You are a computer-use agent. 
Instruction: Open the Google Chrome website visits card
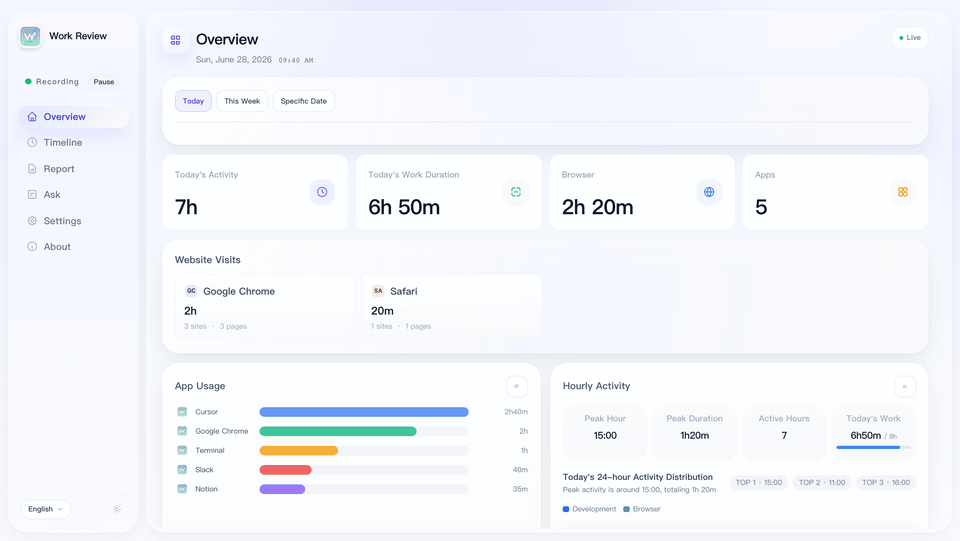tap(264, 307)
